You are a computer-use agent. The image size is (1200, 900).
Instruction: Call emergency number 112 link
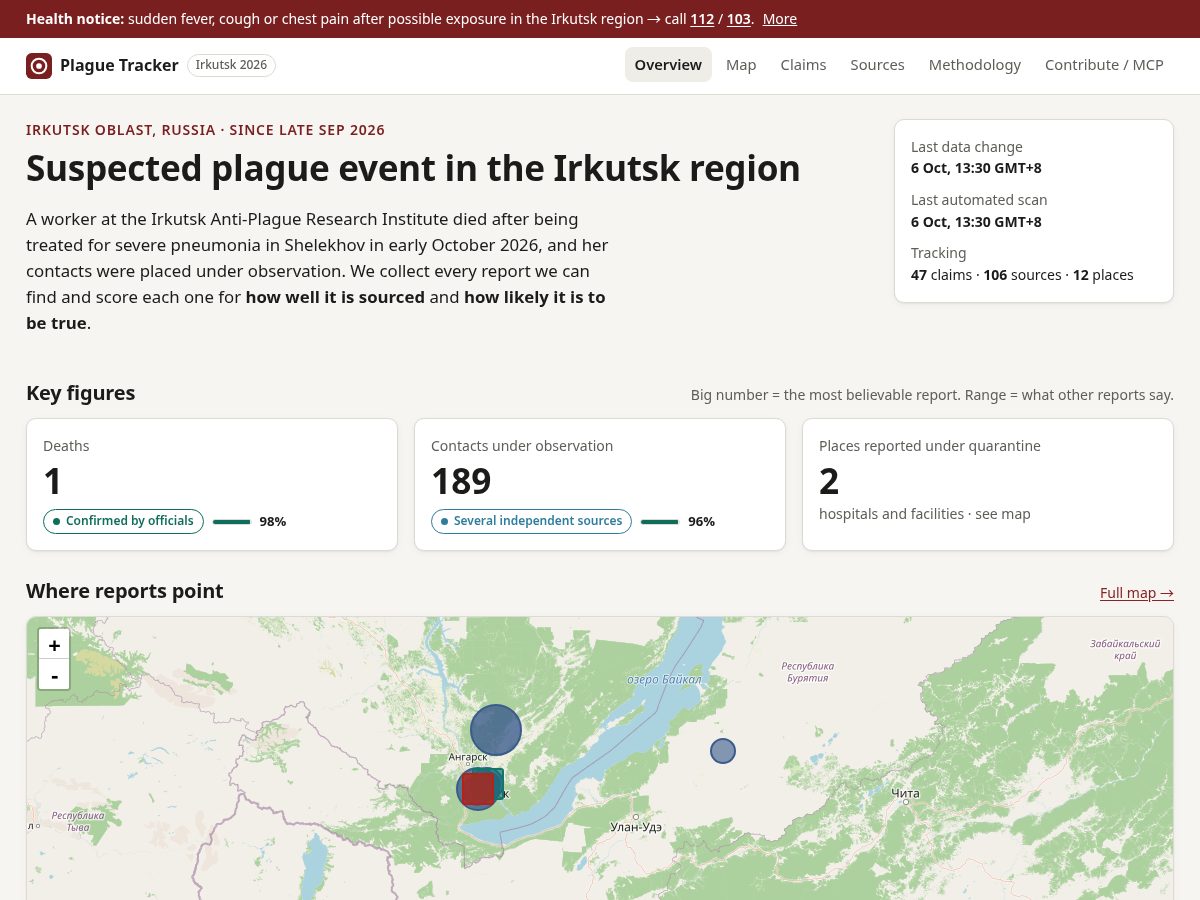click(x=702, y=19)
